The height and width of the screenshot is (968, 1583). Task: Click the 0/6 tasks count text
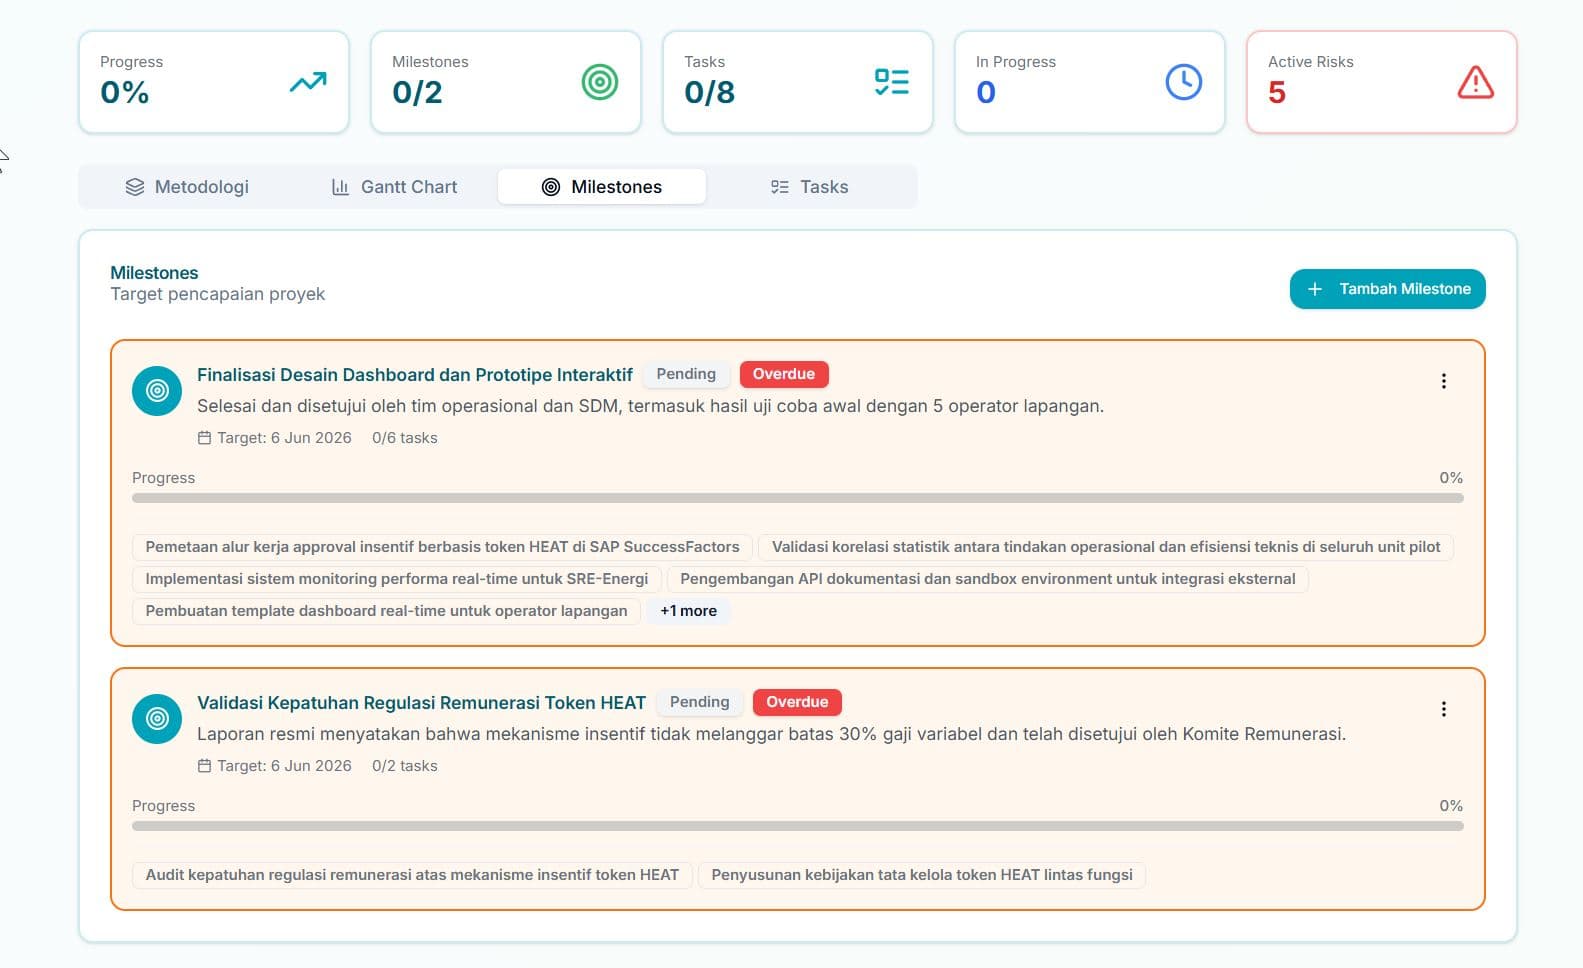(405, 438)
